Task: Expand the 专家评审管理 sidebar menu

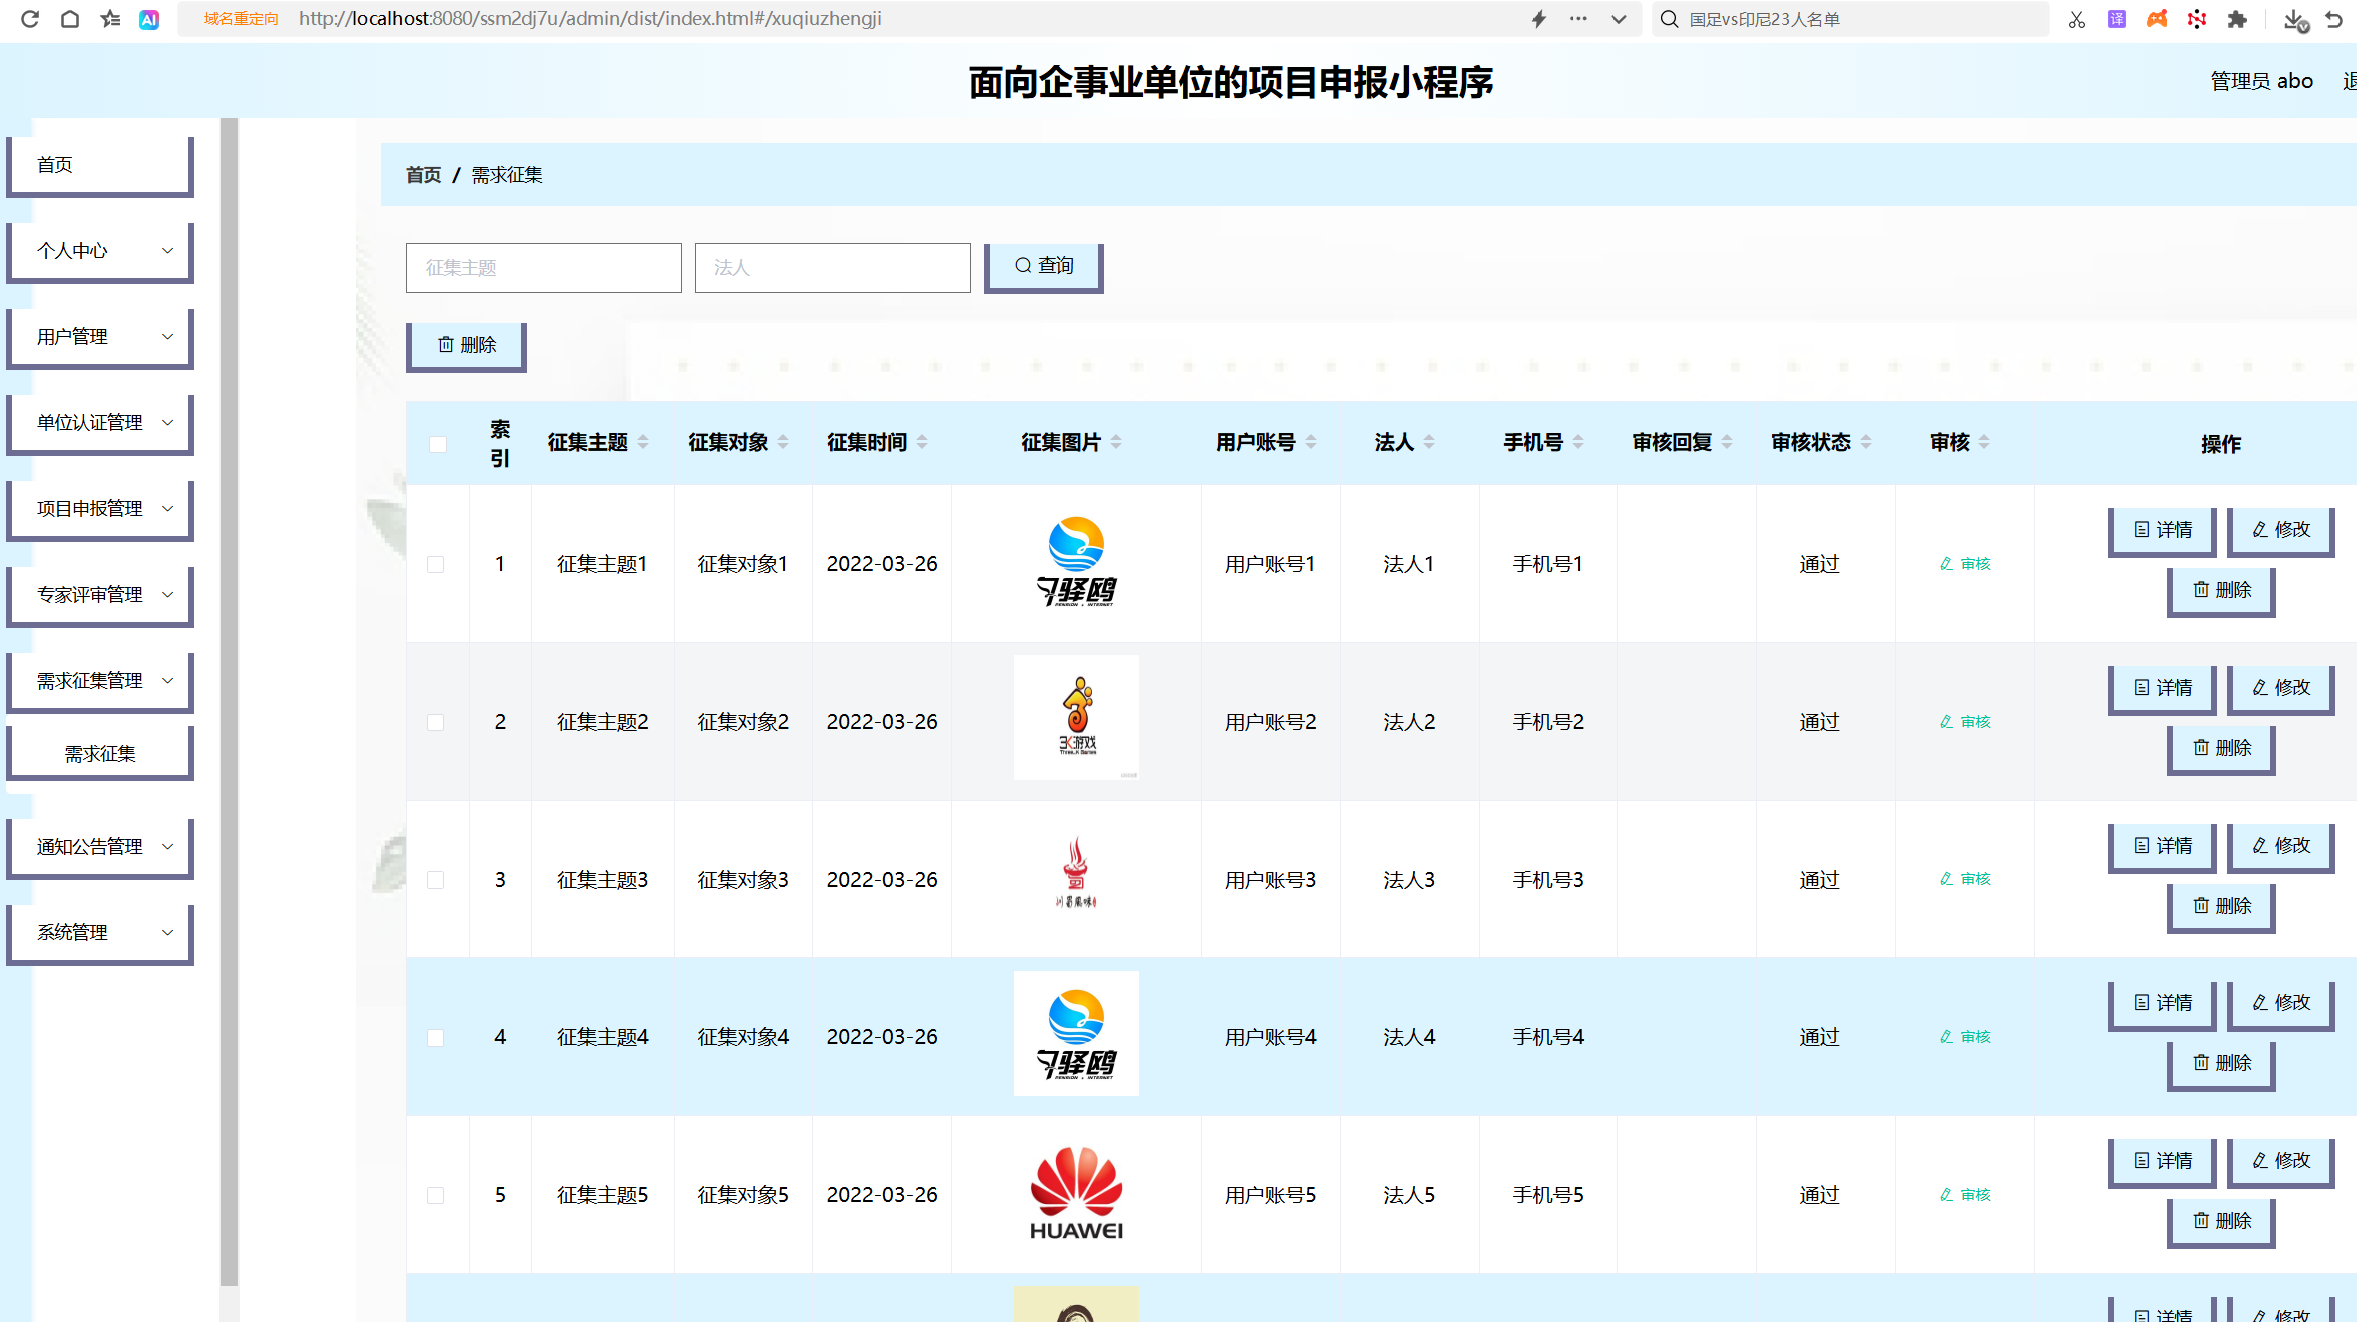Action: [x=100, y=595]
